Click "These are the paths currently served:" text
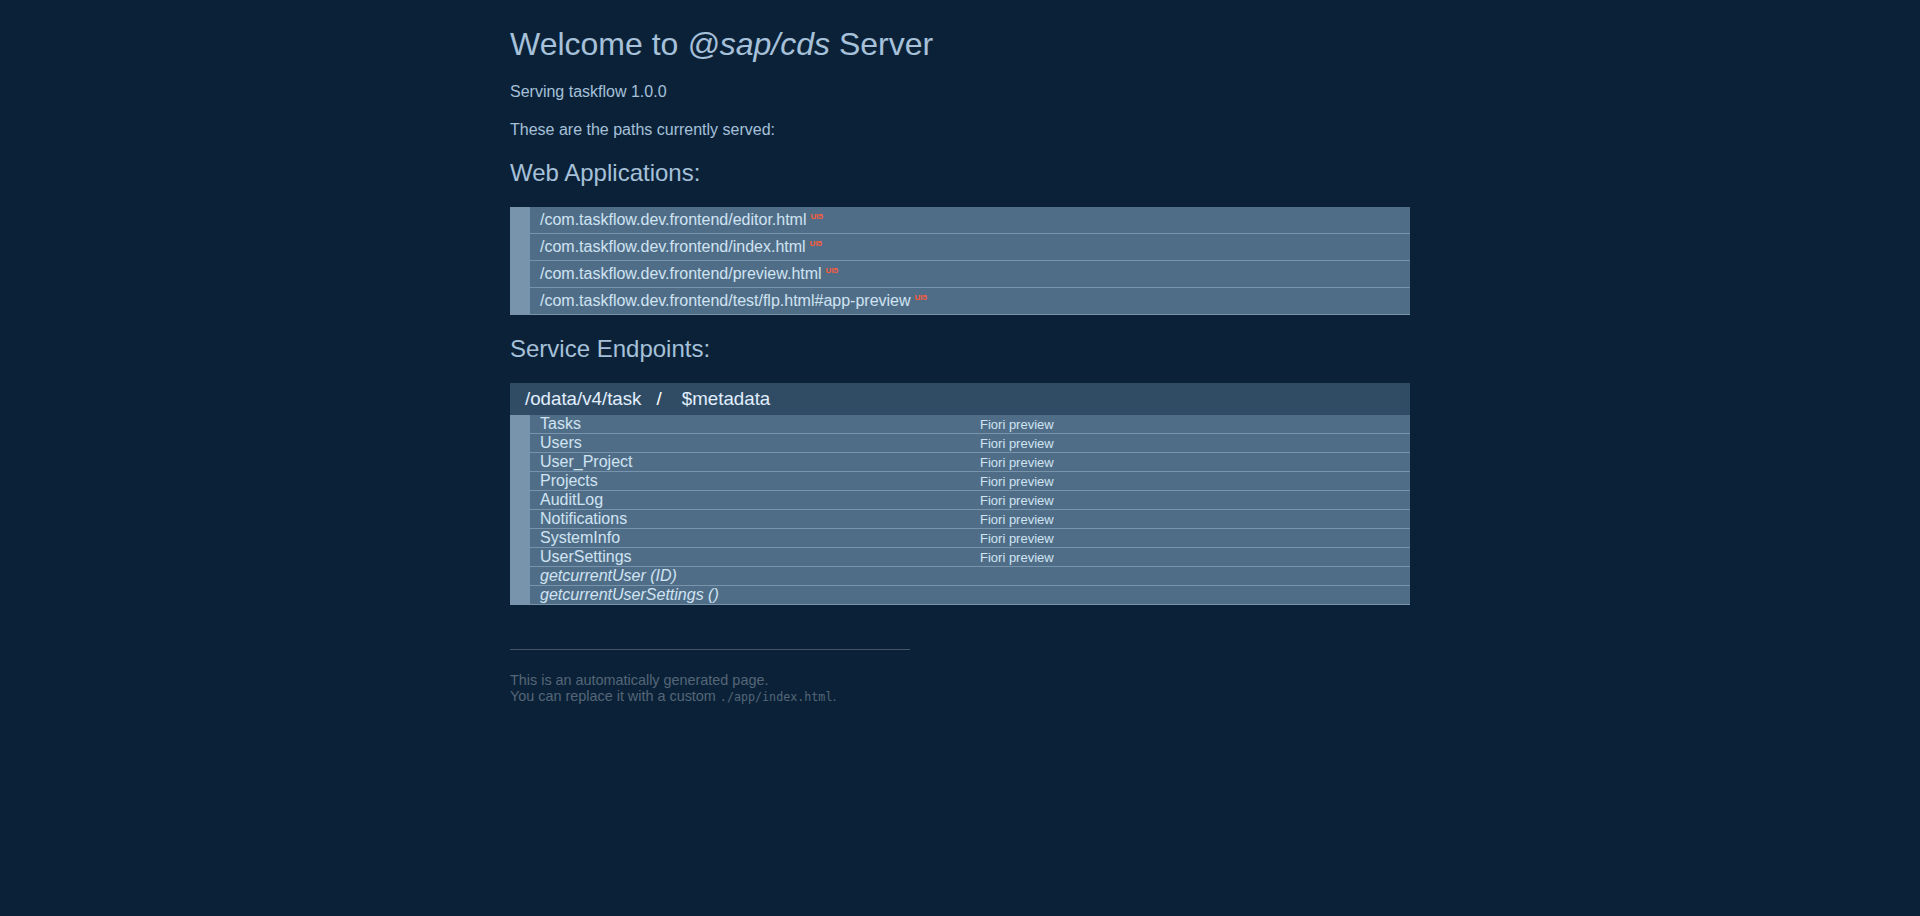The height and width of the screenshot is (916, 1920). [x=642, y=130]
